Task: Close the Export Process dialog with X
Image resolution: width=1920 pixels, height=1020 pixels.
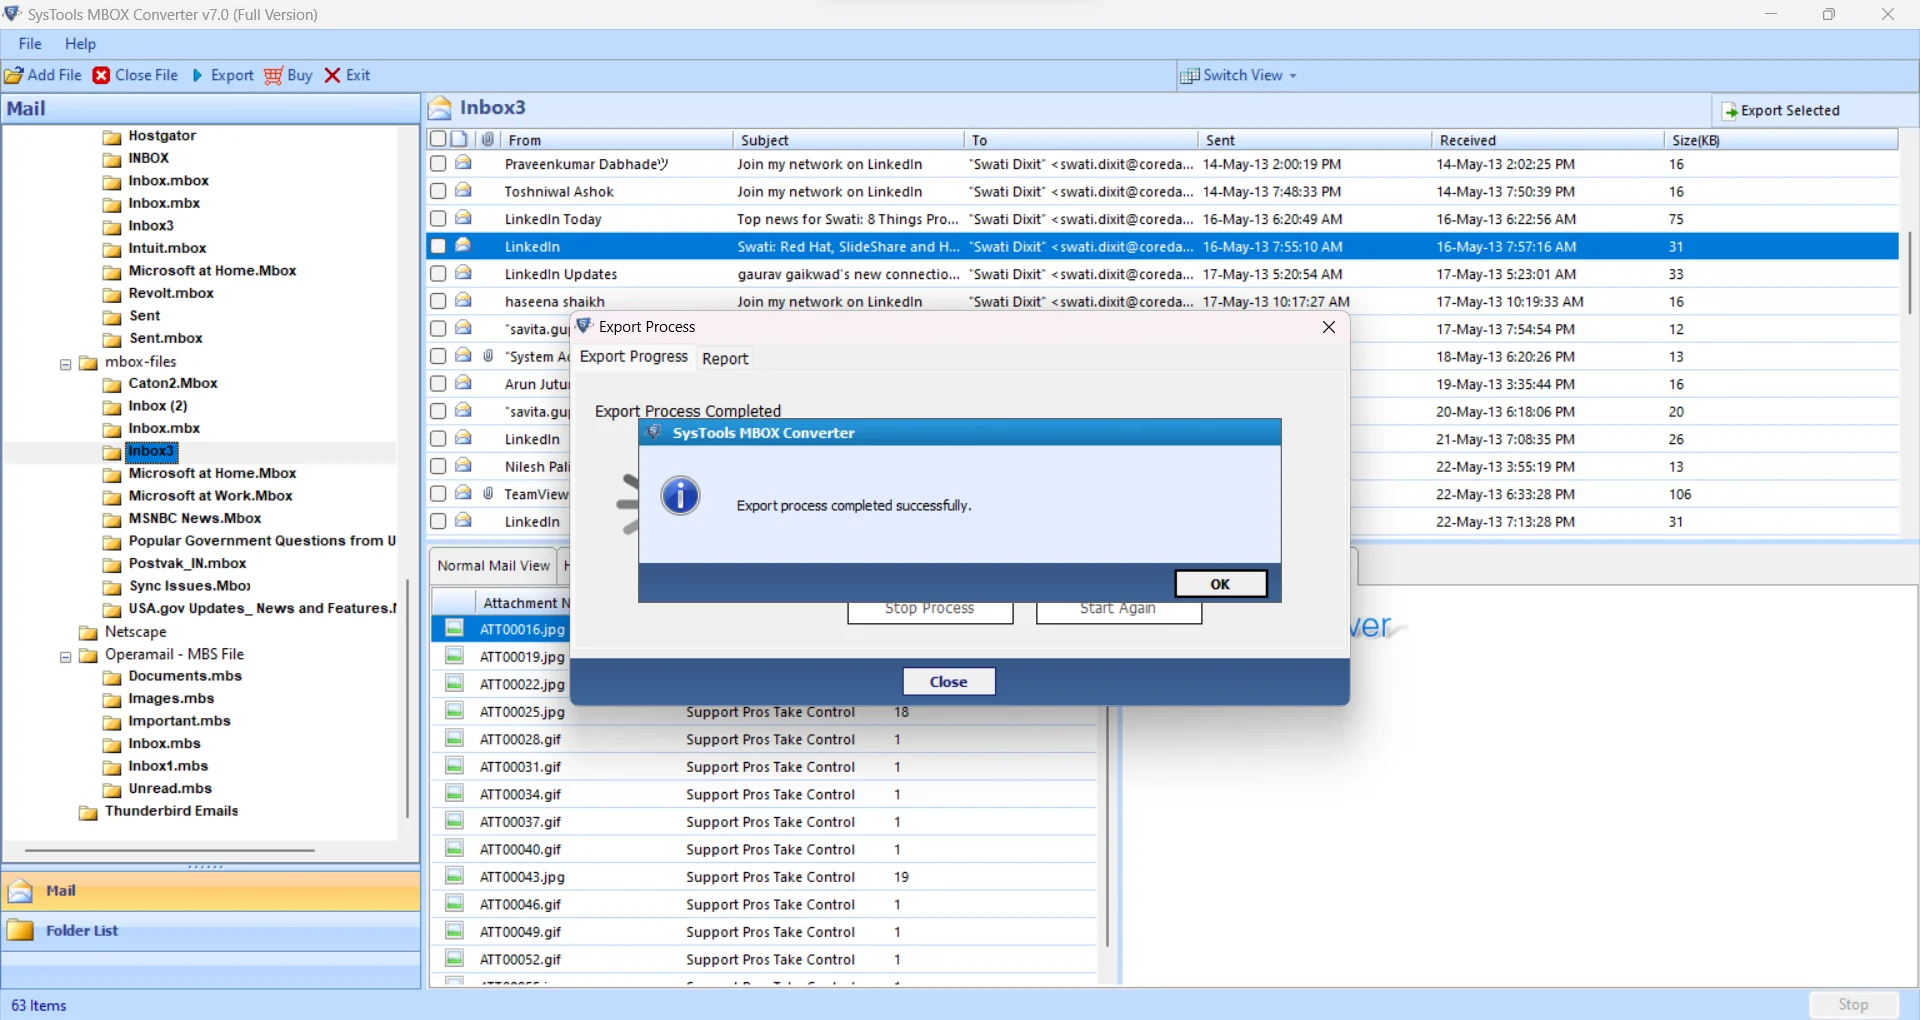Action: pos(1329,327)
